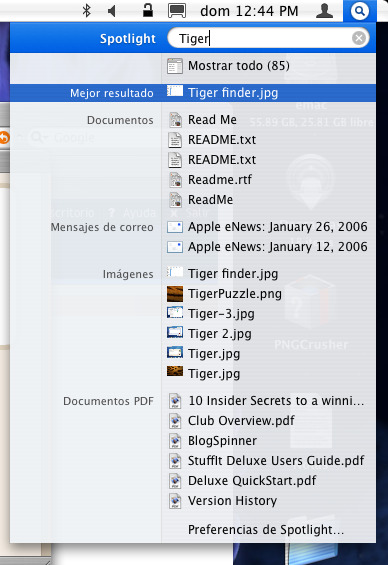The height and width of the screenshot is (565, 388).
Task: Click the Spotlight magnifying glass icon
Action: [360, 11]
